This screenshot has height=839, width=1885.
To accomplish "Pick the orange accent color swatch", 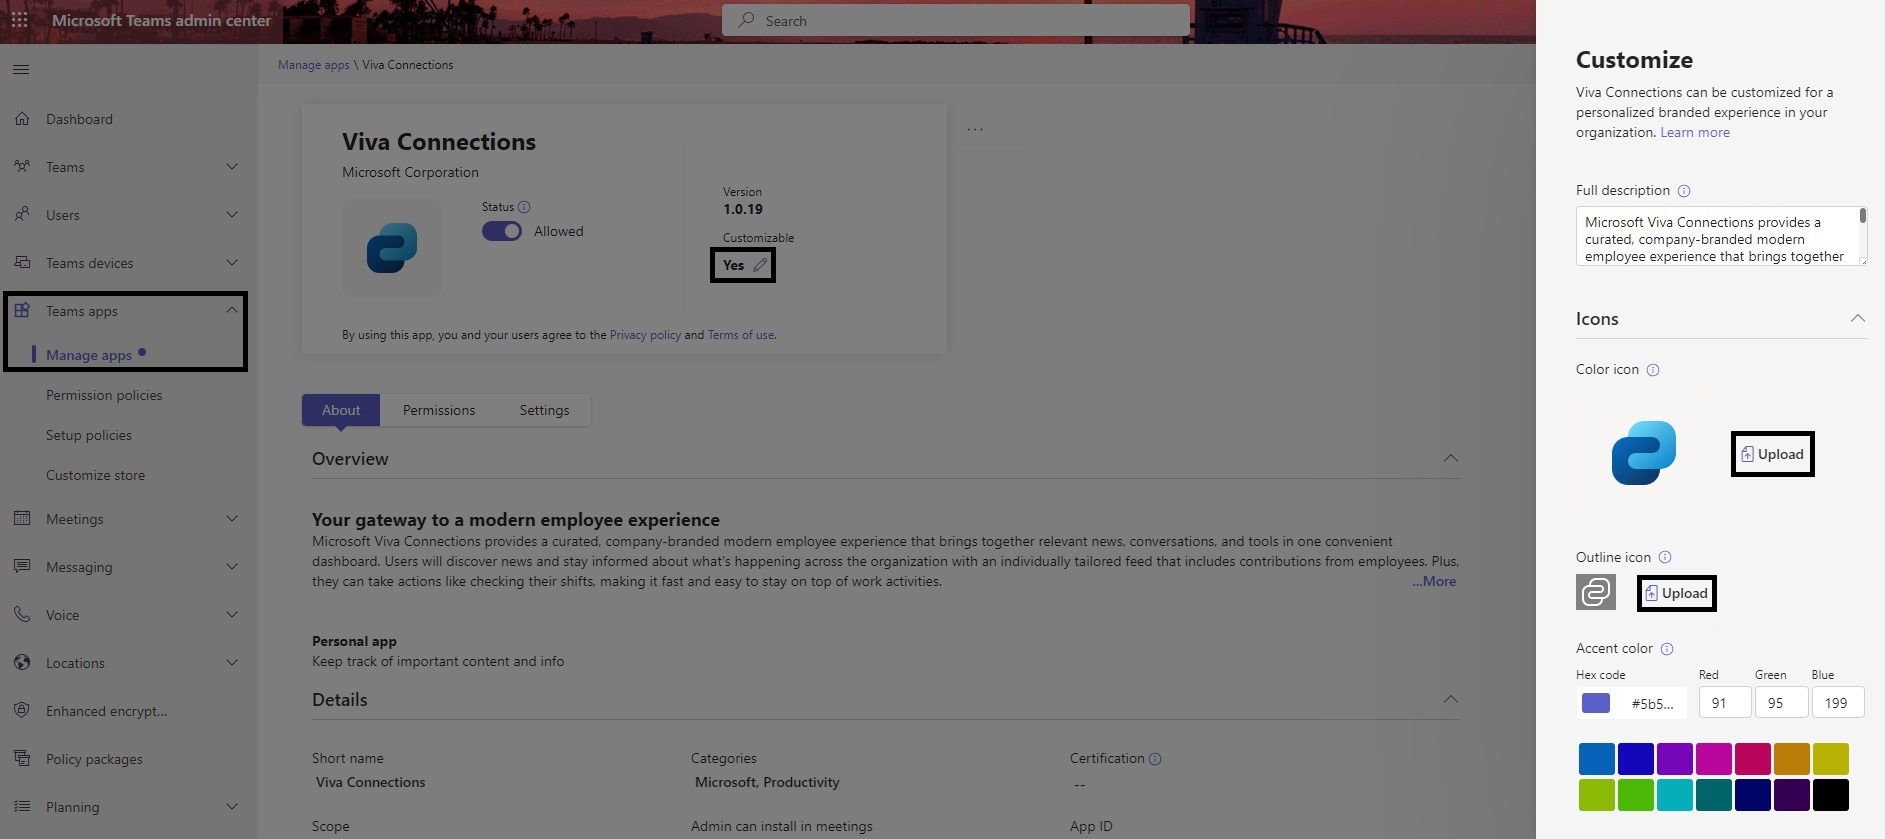I will [x=1792, y=759].
